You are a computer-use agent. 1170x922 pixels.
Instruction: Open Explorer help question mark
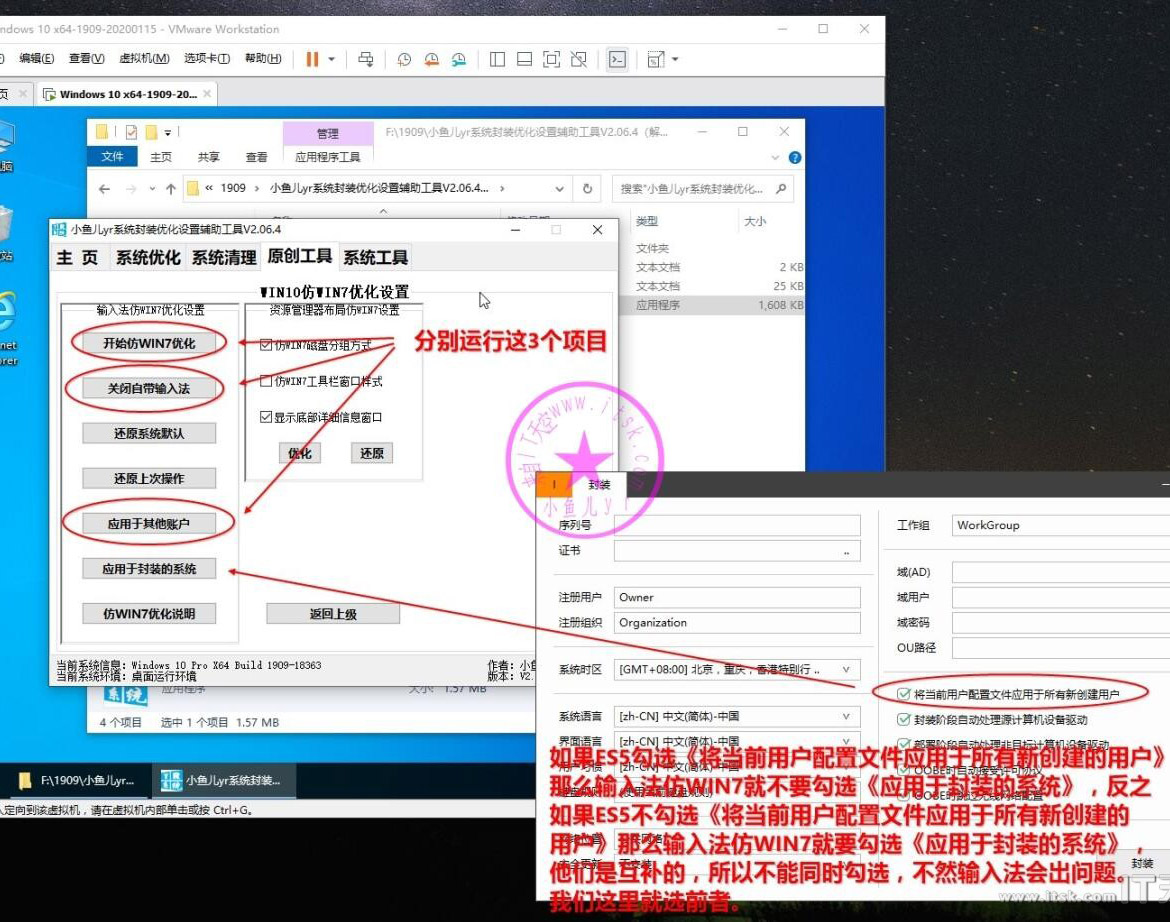[795, 157]
